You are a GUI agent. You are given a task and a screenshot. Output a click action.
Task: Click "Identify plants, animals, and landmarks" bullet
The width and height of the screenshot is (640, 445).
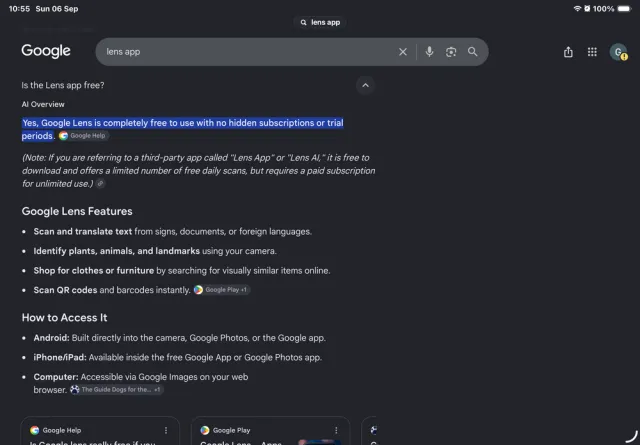pyautogui.click(x=155, y=251)
